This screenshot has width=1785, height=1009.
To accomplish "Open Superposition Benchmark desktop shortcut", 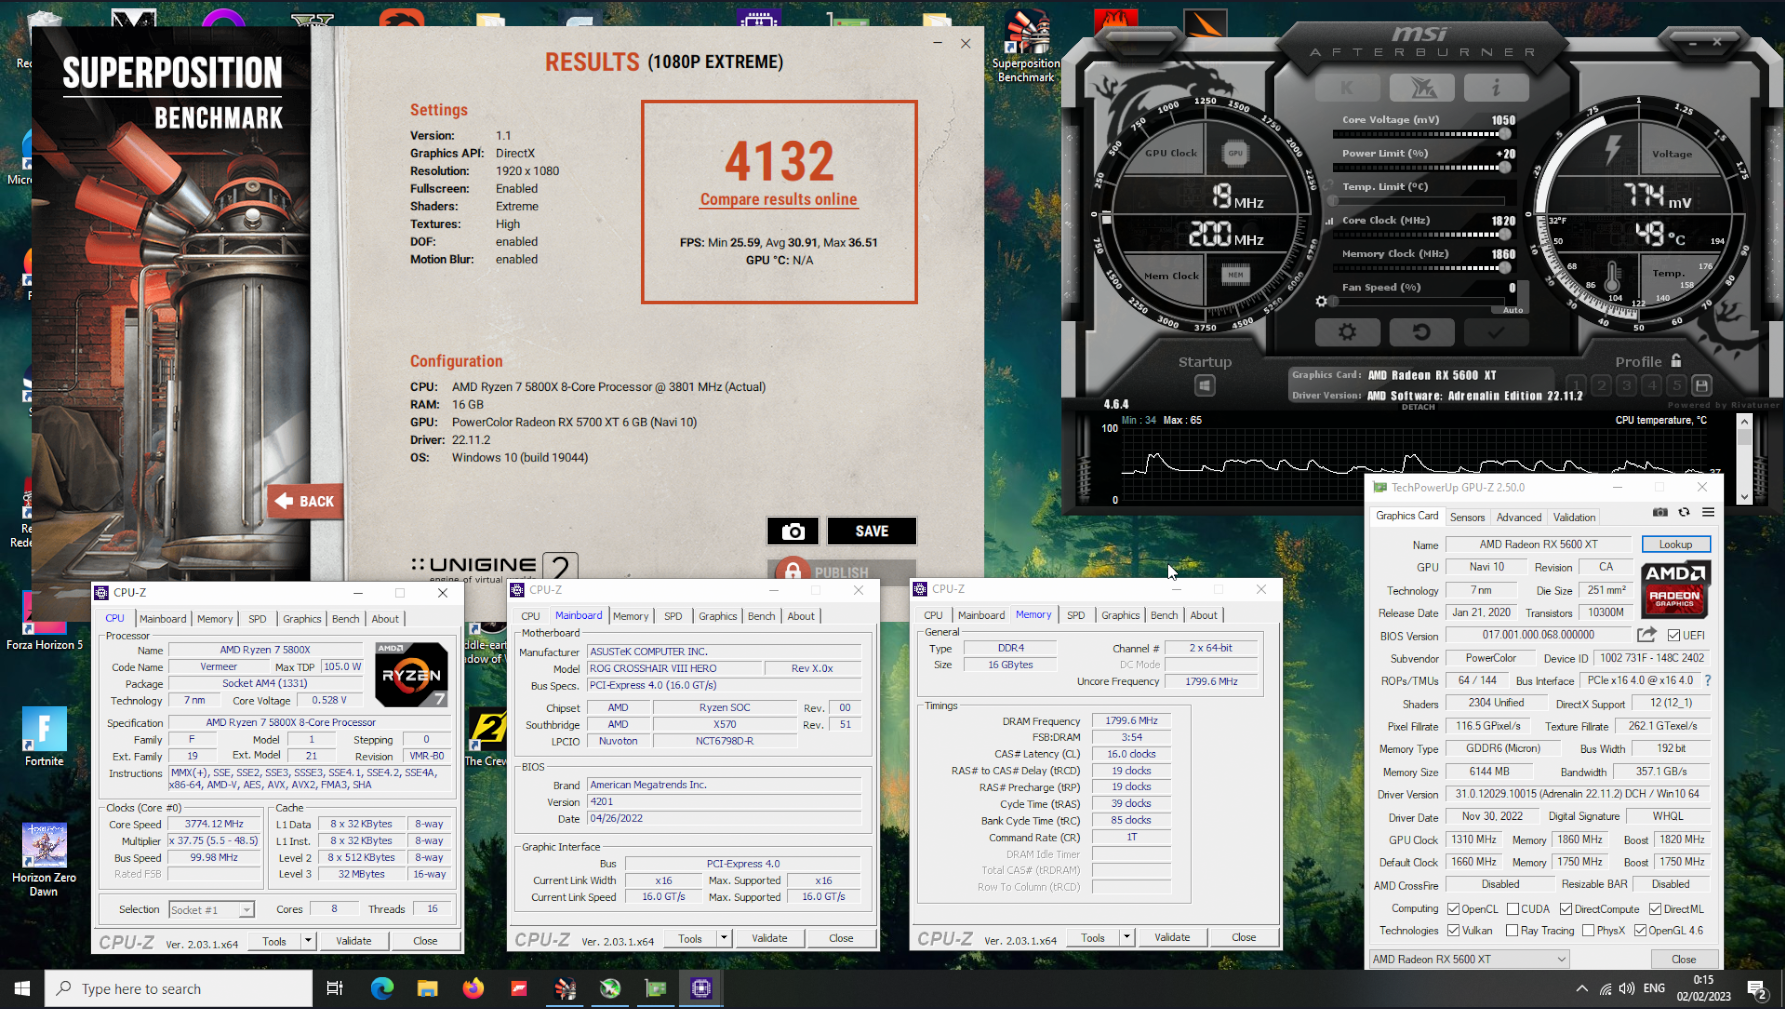I will tap(1026, 46).
